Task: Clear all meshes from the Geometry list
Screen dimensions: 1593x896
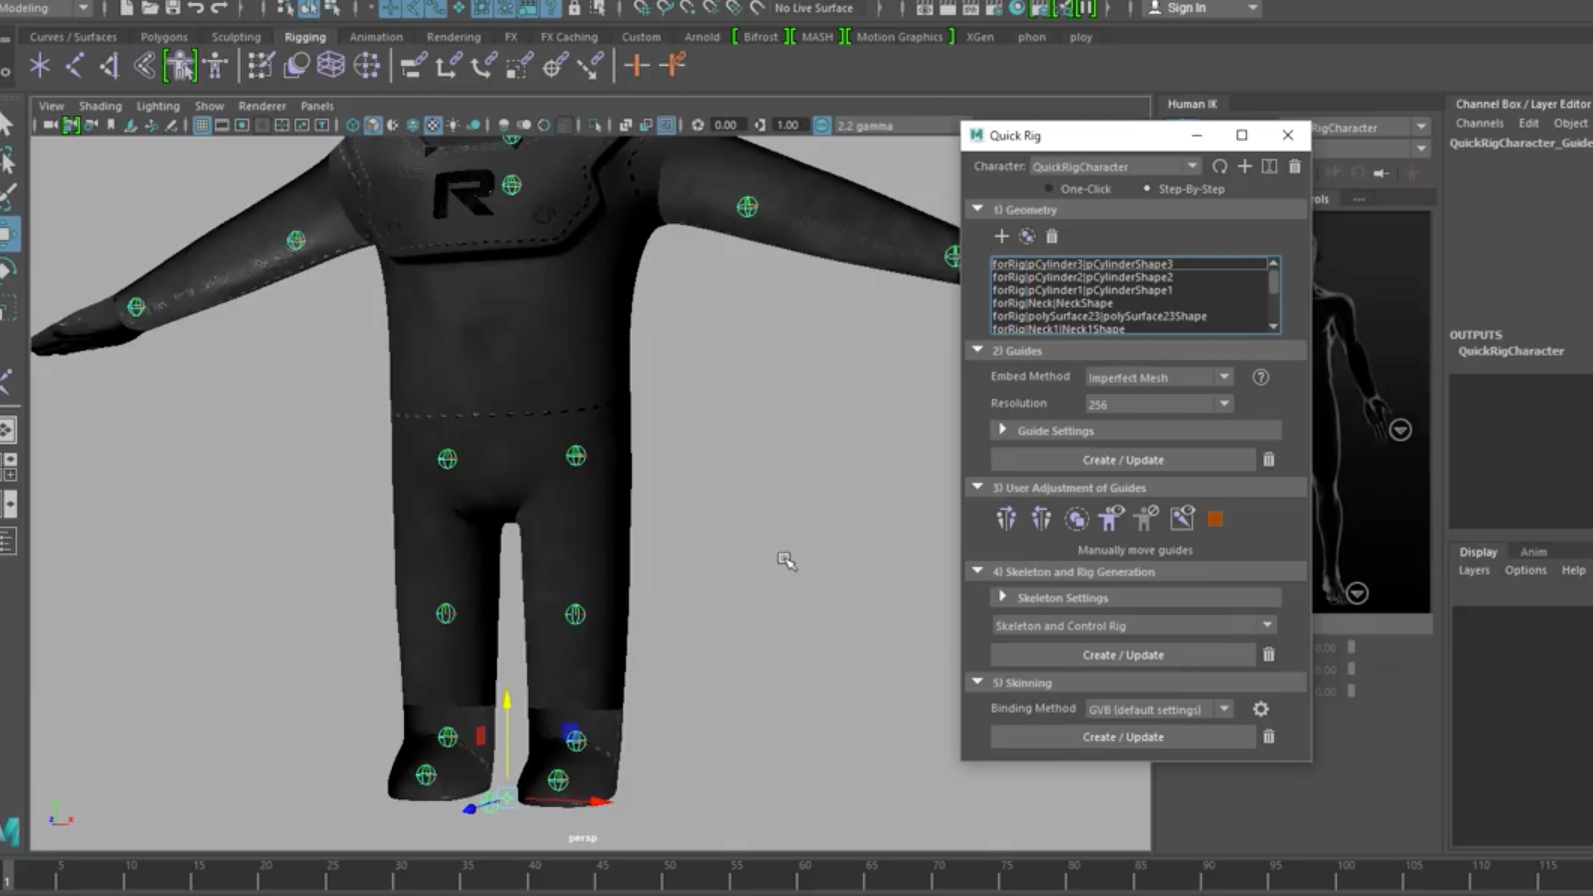Action: [1052, 236]
